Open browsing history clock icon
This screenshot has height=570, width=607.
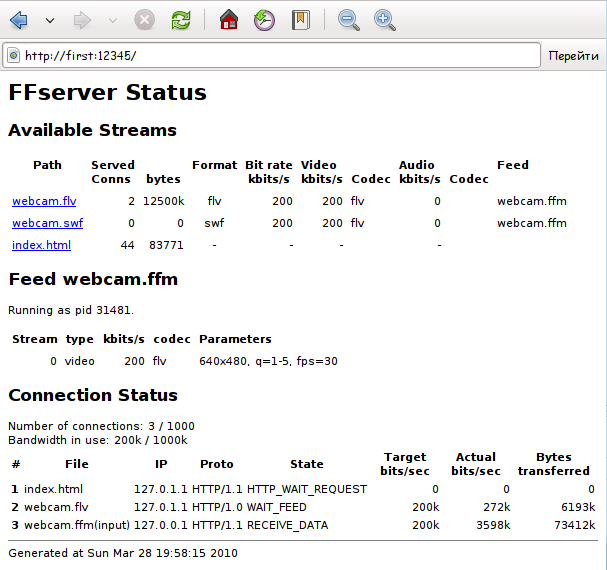click(264, 20)
